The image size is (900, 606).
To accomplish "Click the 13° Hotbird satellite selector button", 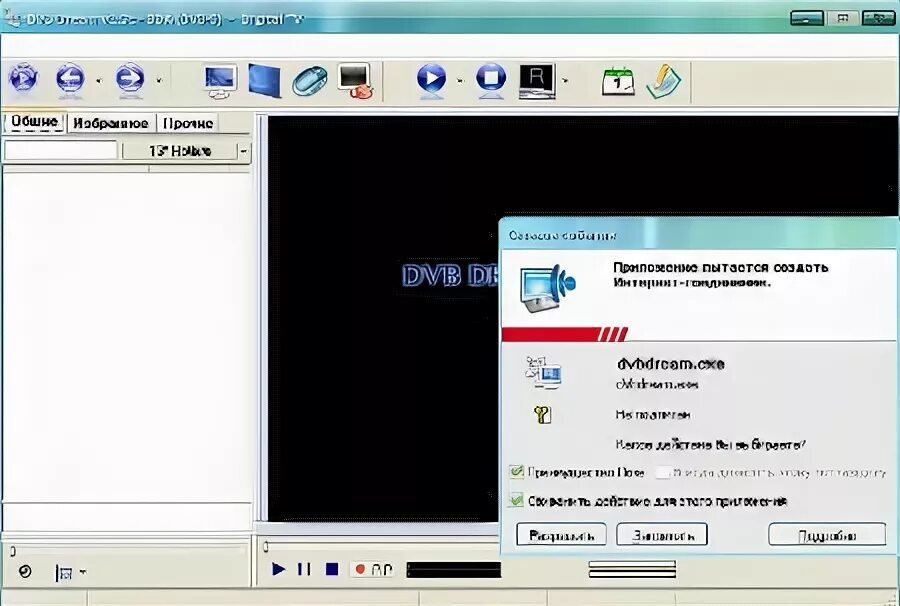I will 180,151.
